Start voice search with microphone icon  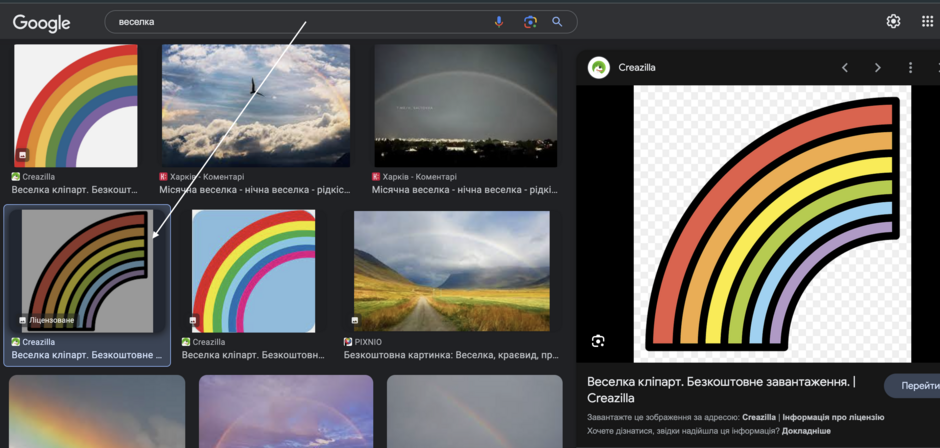coord(499,22)
